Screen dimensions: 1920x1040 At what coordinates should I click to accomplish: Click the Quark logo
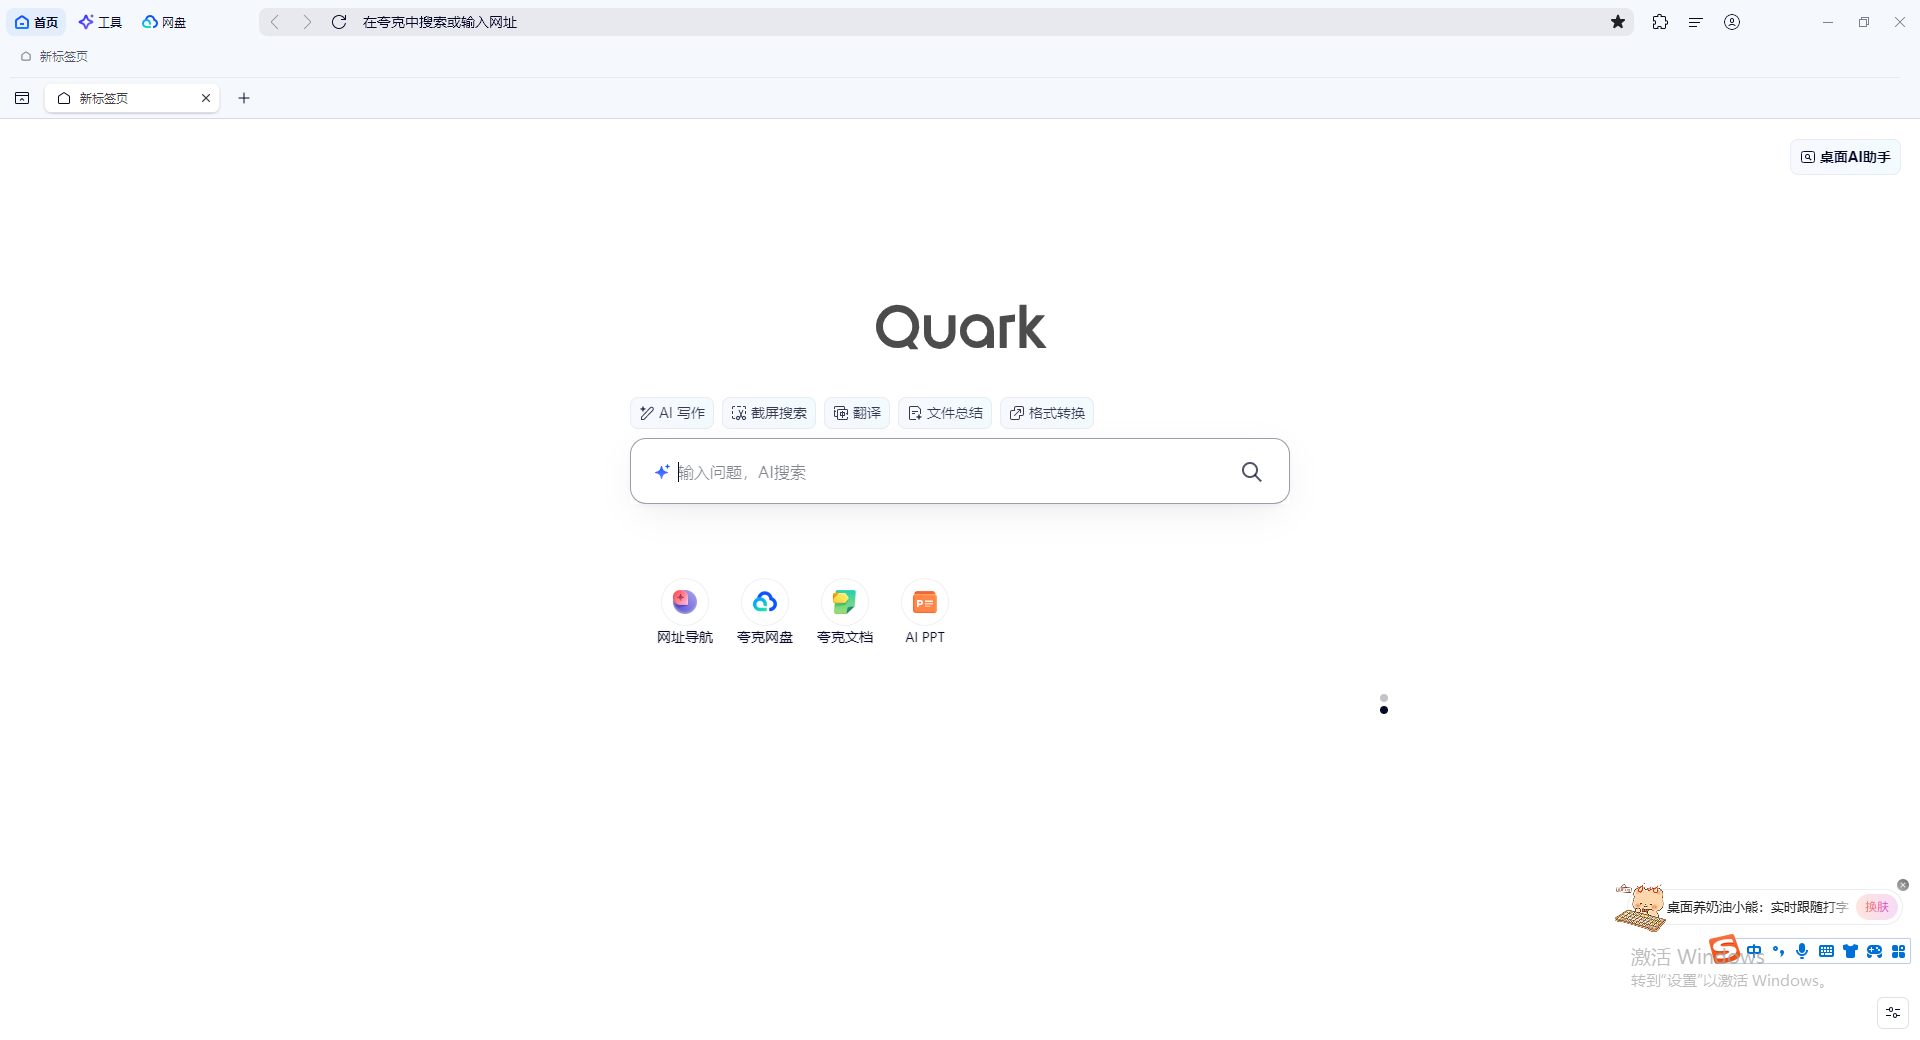[x=960, y=327]
